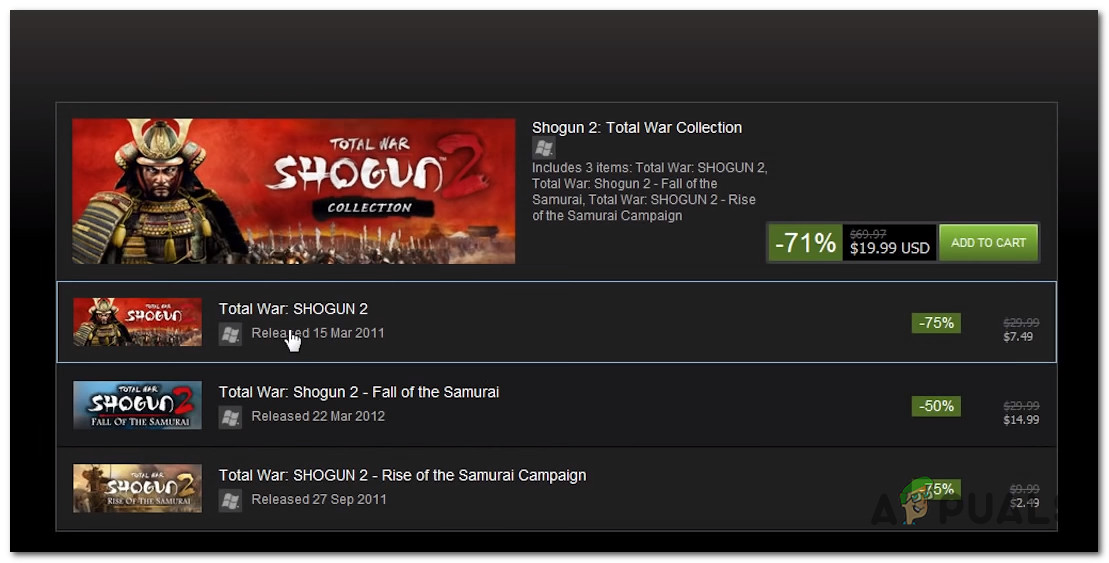This screenshot has height=563, width=1109.
Task: Click the Add to Cart button
Action: [x=988, y=243]
